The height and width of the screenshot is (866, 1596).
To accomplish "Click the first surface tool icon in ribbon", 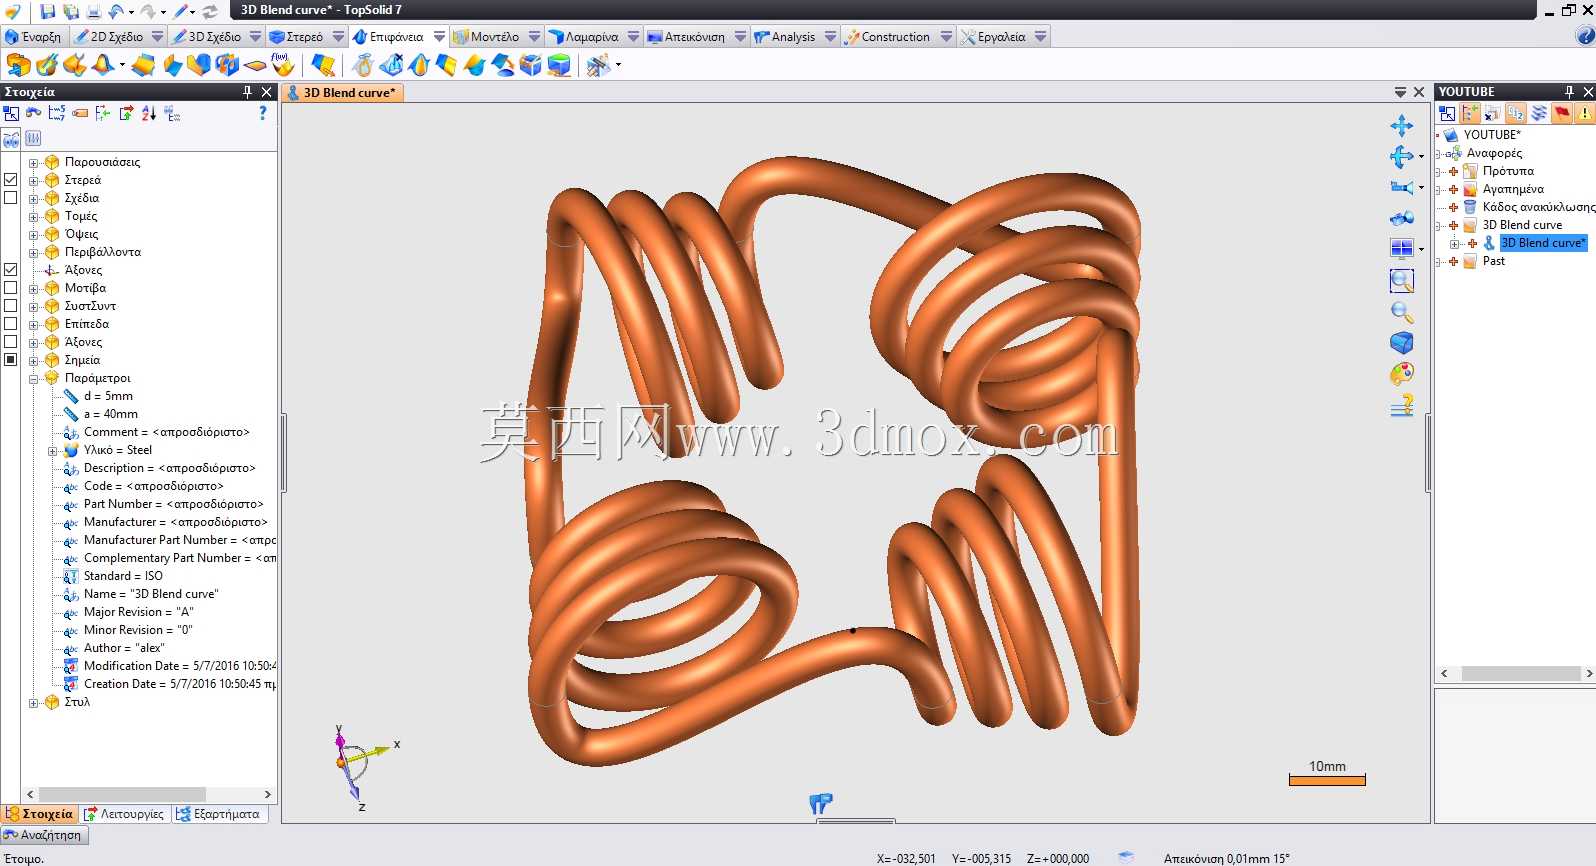I will [18, 65].
